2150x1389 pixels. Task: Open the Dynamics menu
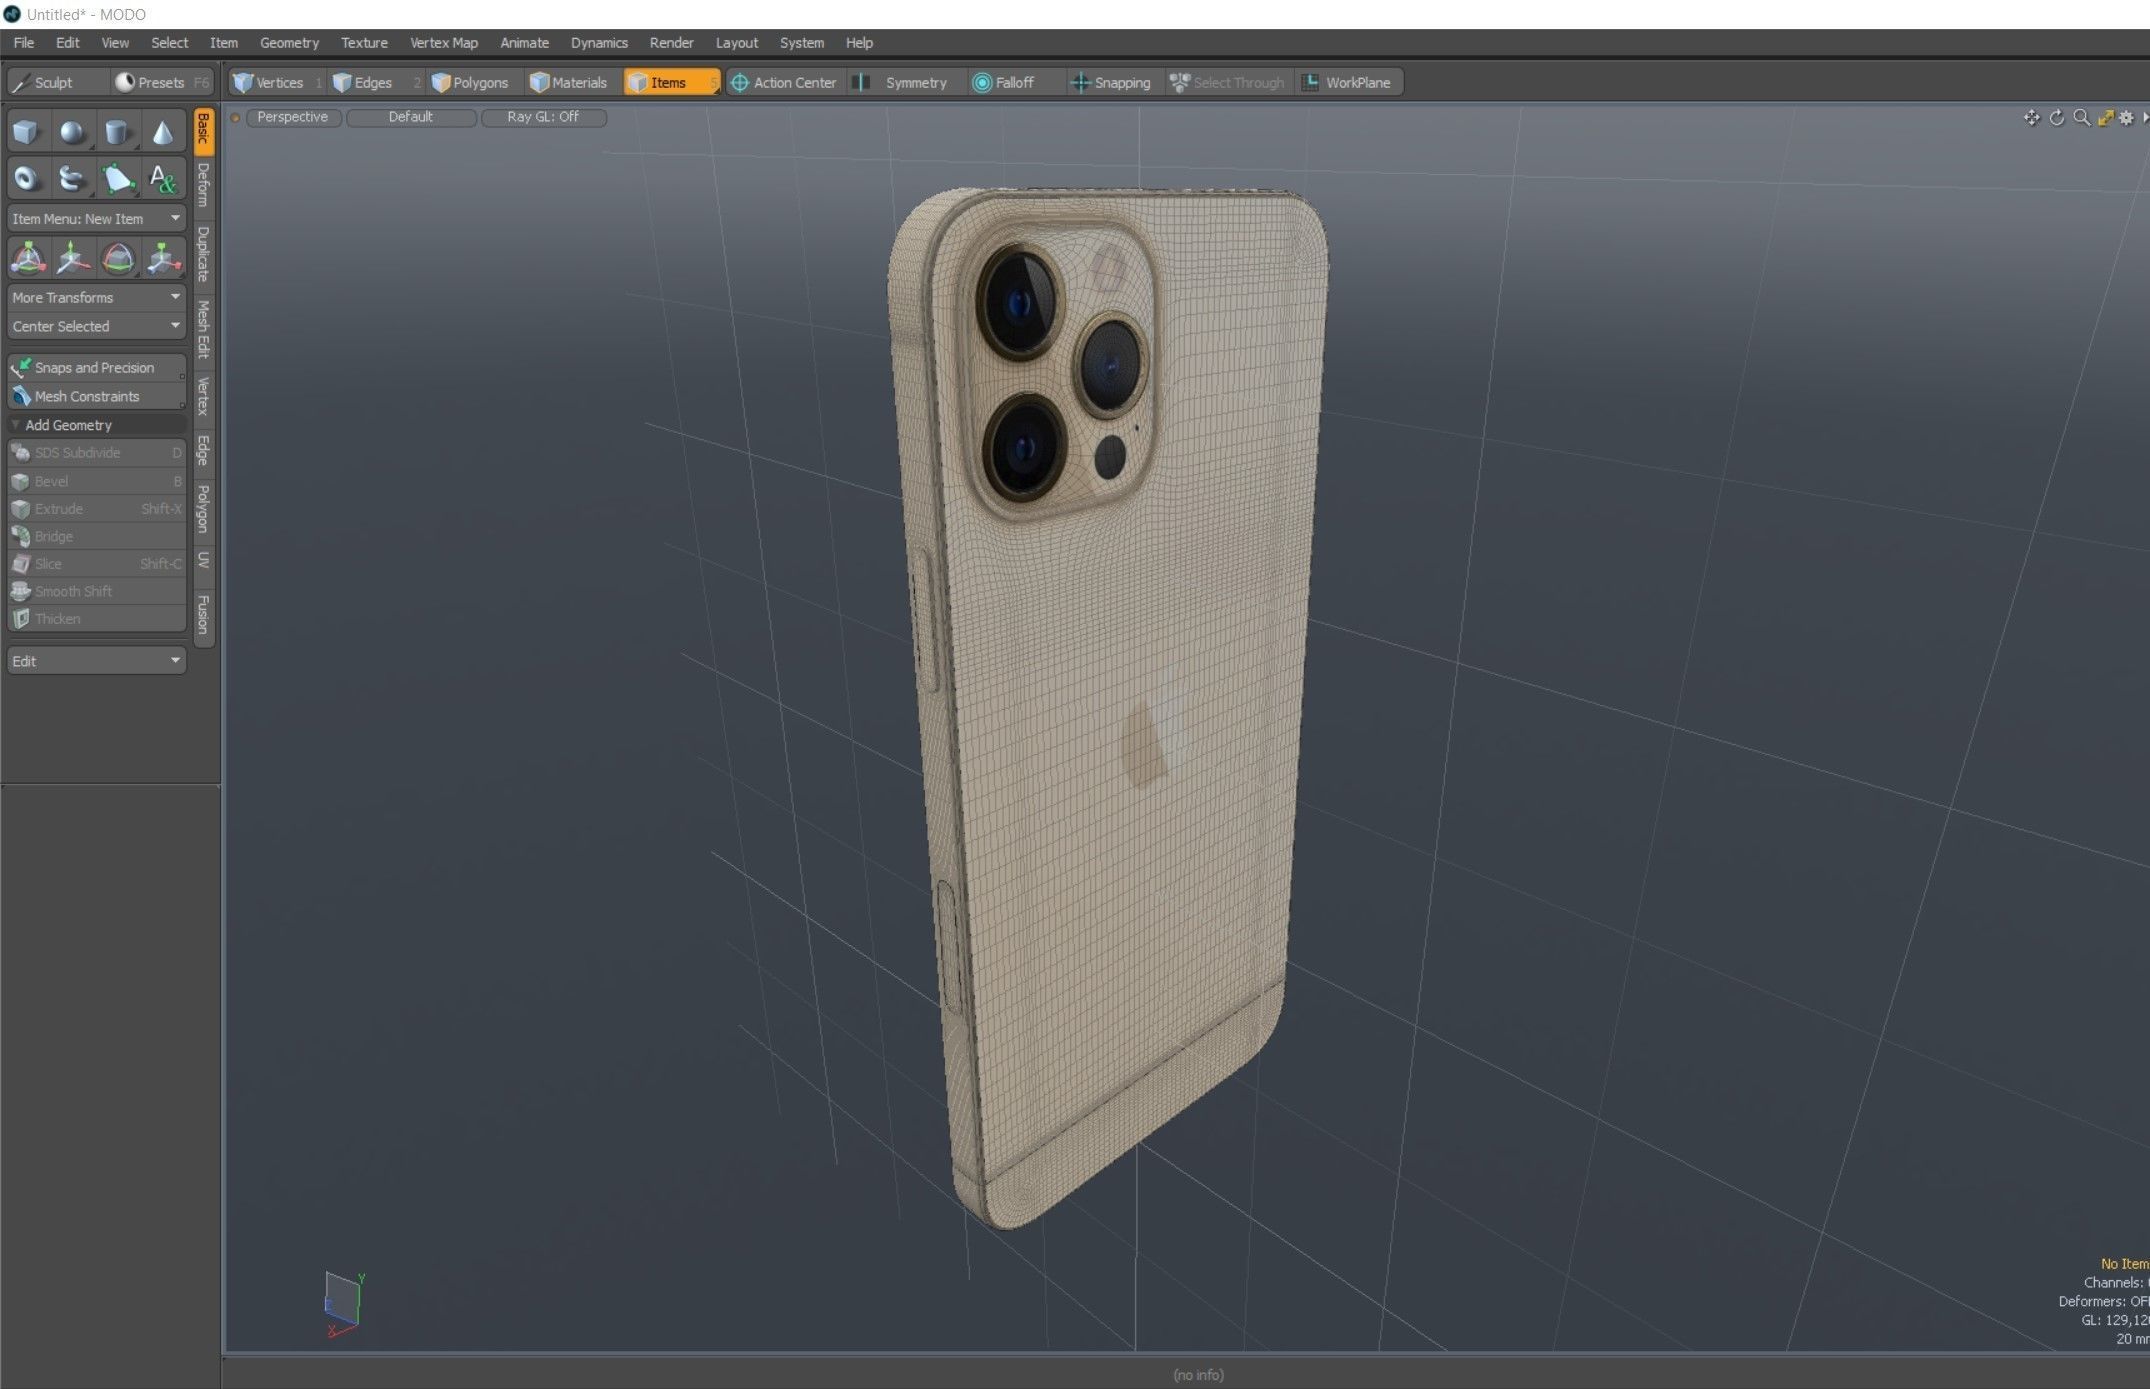point(599,43)
